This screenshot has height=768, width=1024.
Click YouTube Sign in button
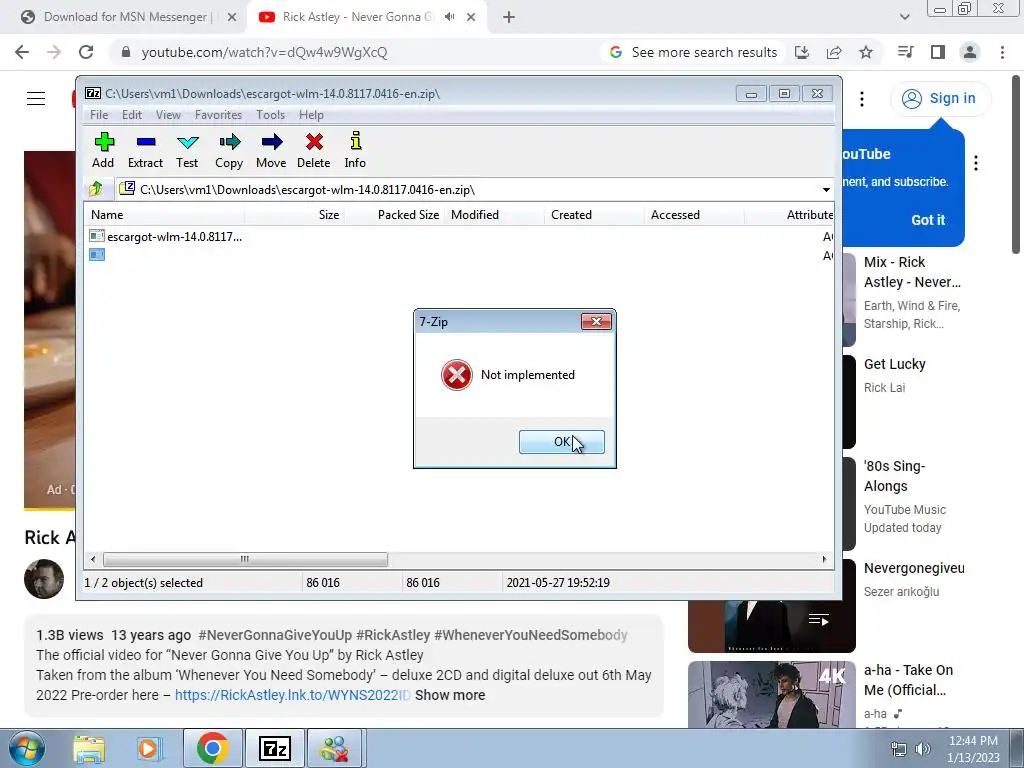click(x=940, y=99)
